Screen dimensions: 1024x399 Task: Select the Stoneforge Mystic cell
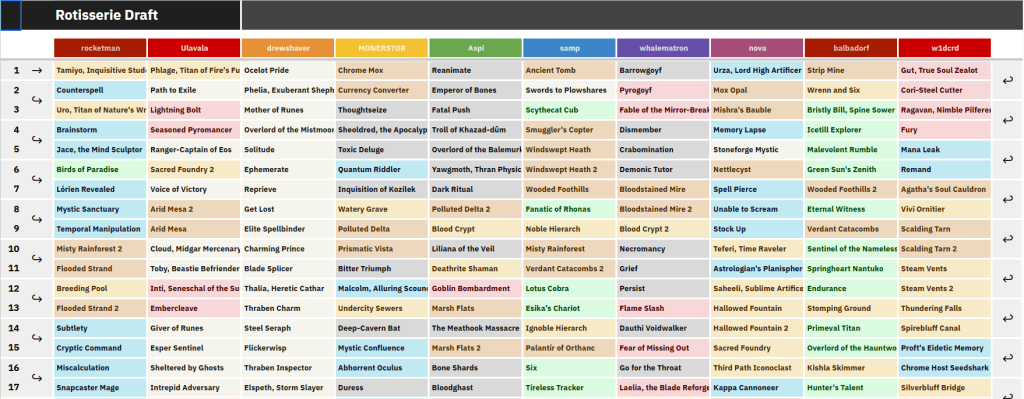758,150
